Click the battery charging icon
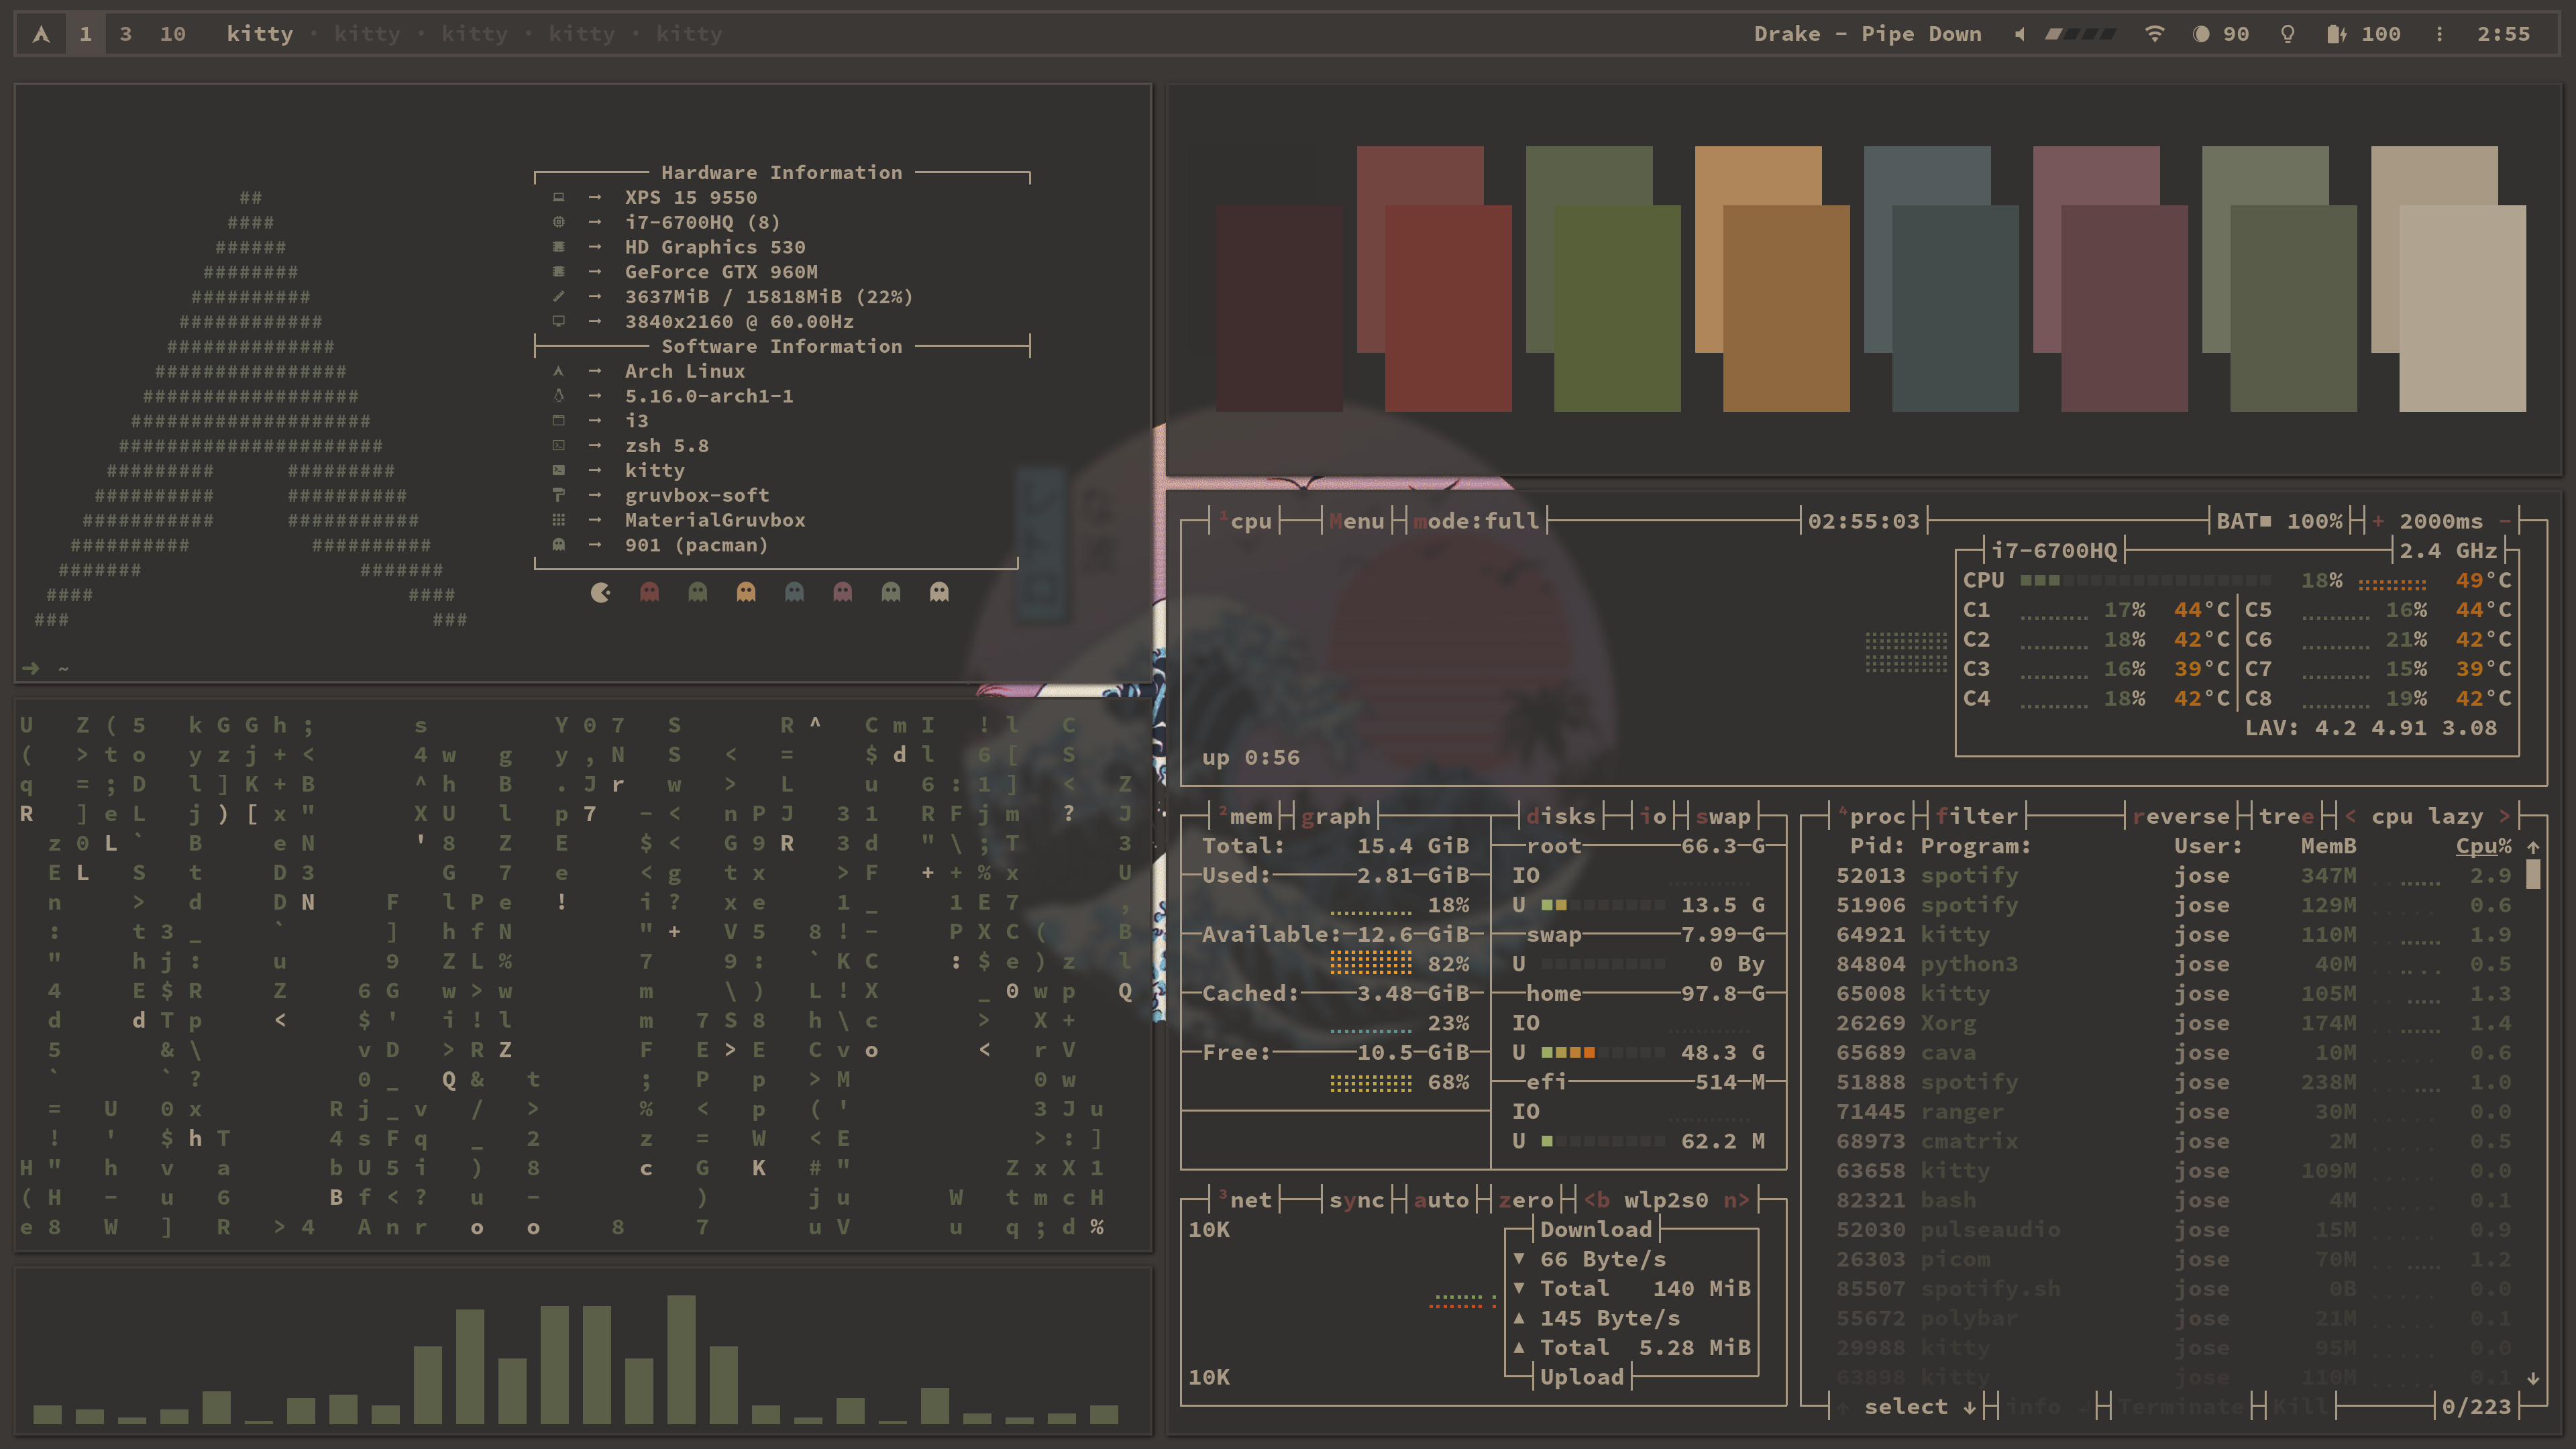 (2335, 34)
